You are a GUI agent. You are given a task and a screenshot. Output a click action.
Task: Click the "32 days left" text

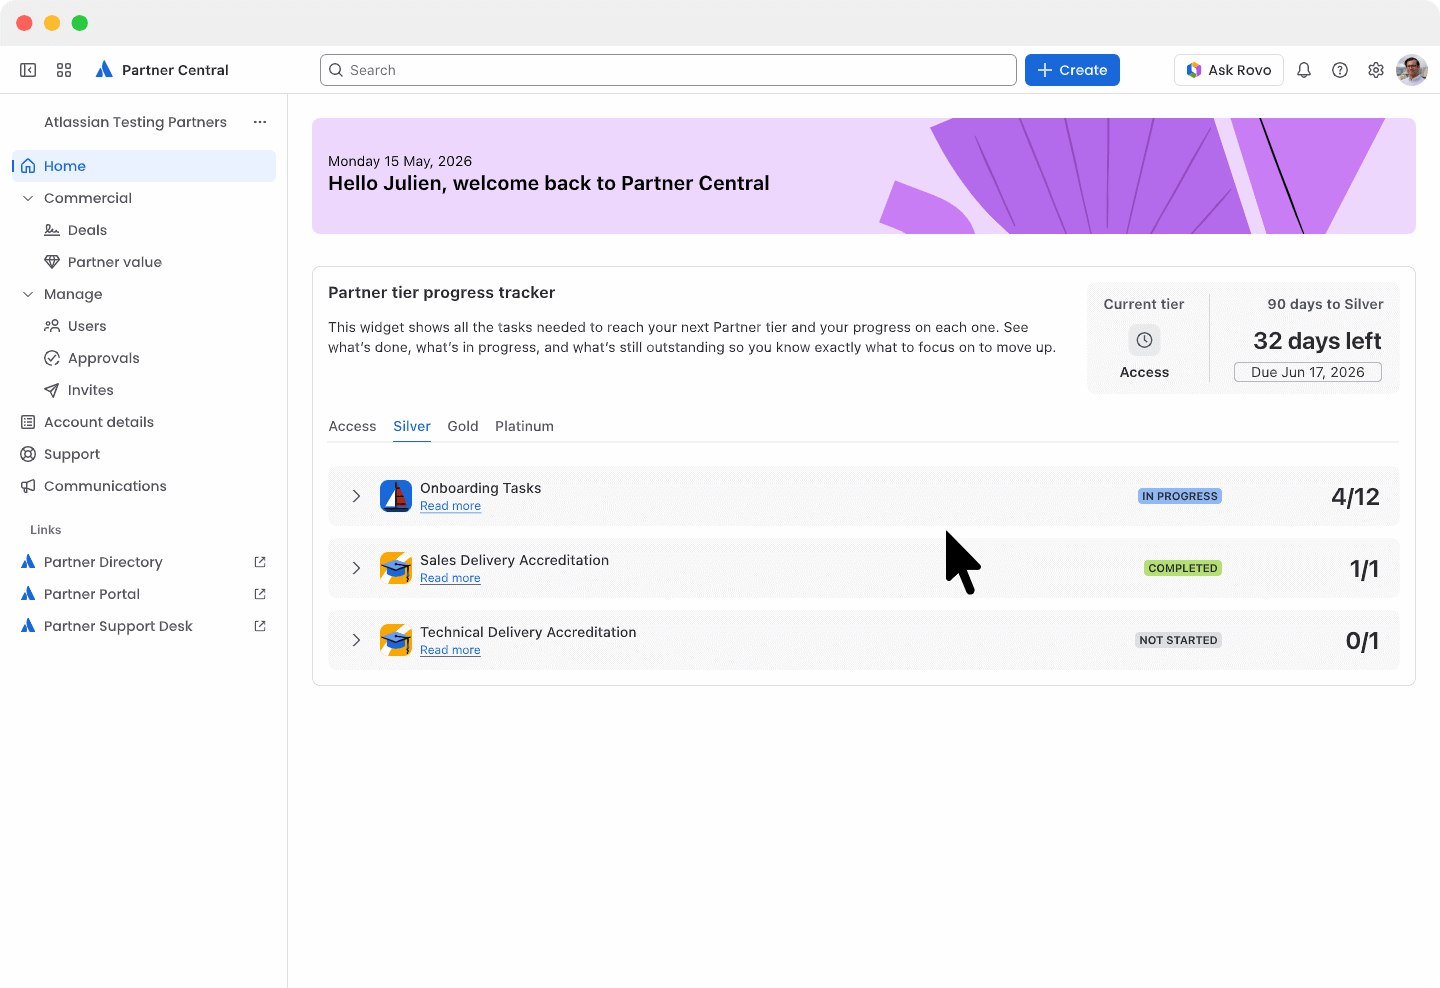[1317, 341]
